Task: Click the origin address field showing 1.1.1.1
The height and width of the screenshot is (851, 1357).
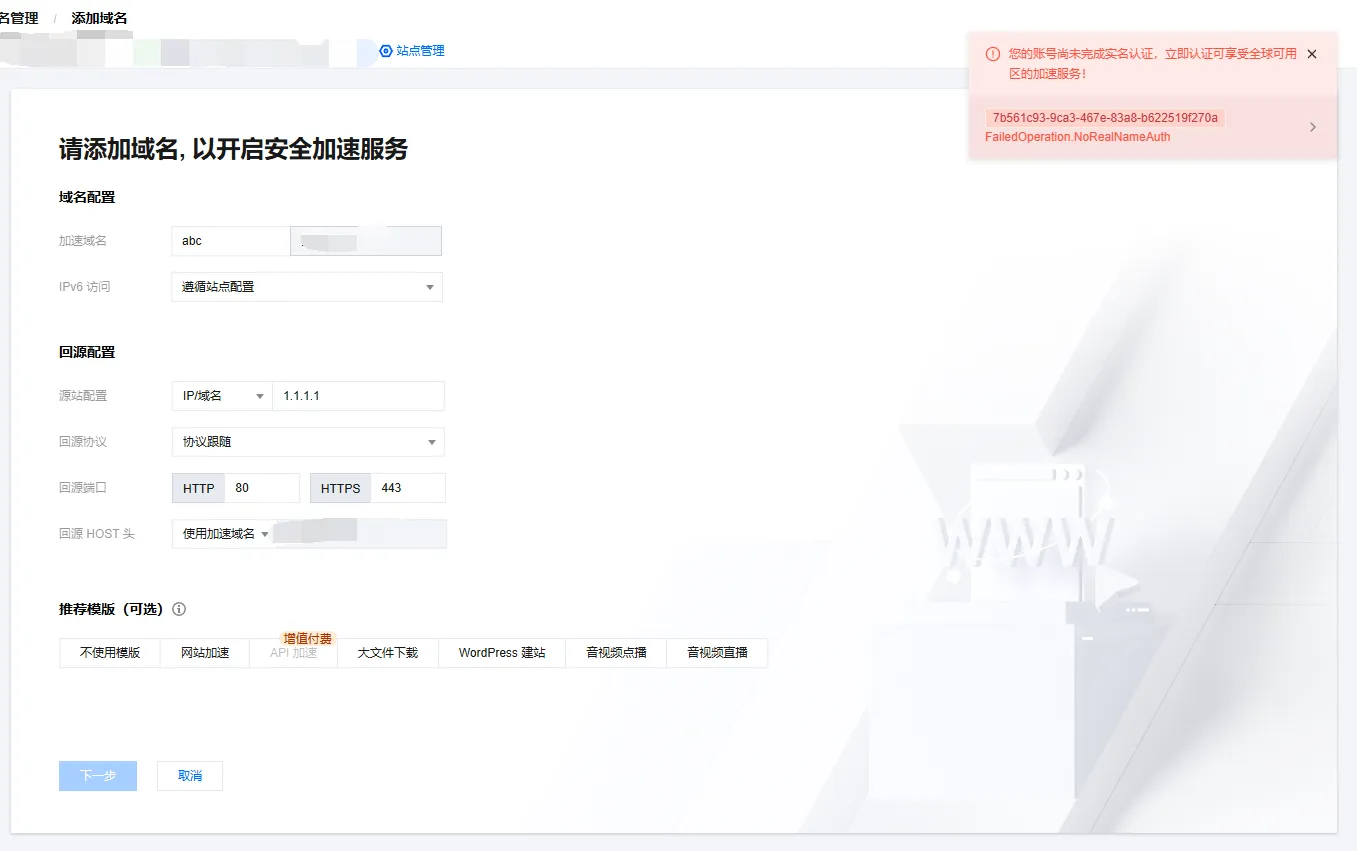Action: pos(357,396)
